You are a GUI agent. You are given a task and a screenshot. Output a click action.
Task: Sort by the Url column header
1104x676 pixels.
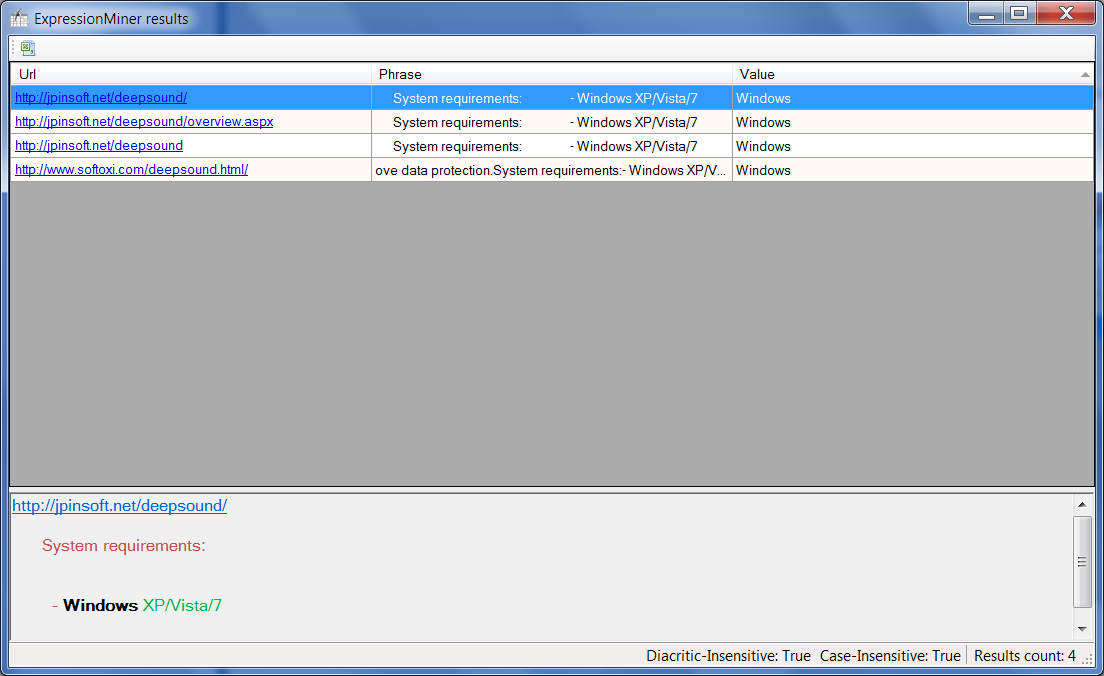(x=191, y=74)
